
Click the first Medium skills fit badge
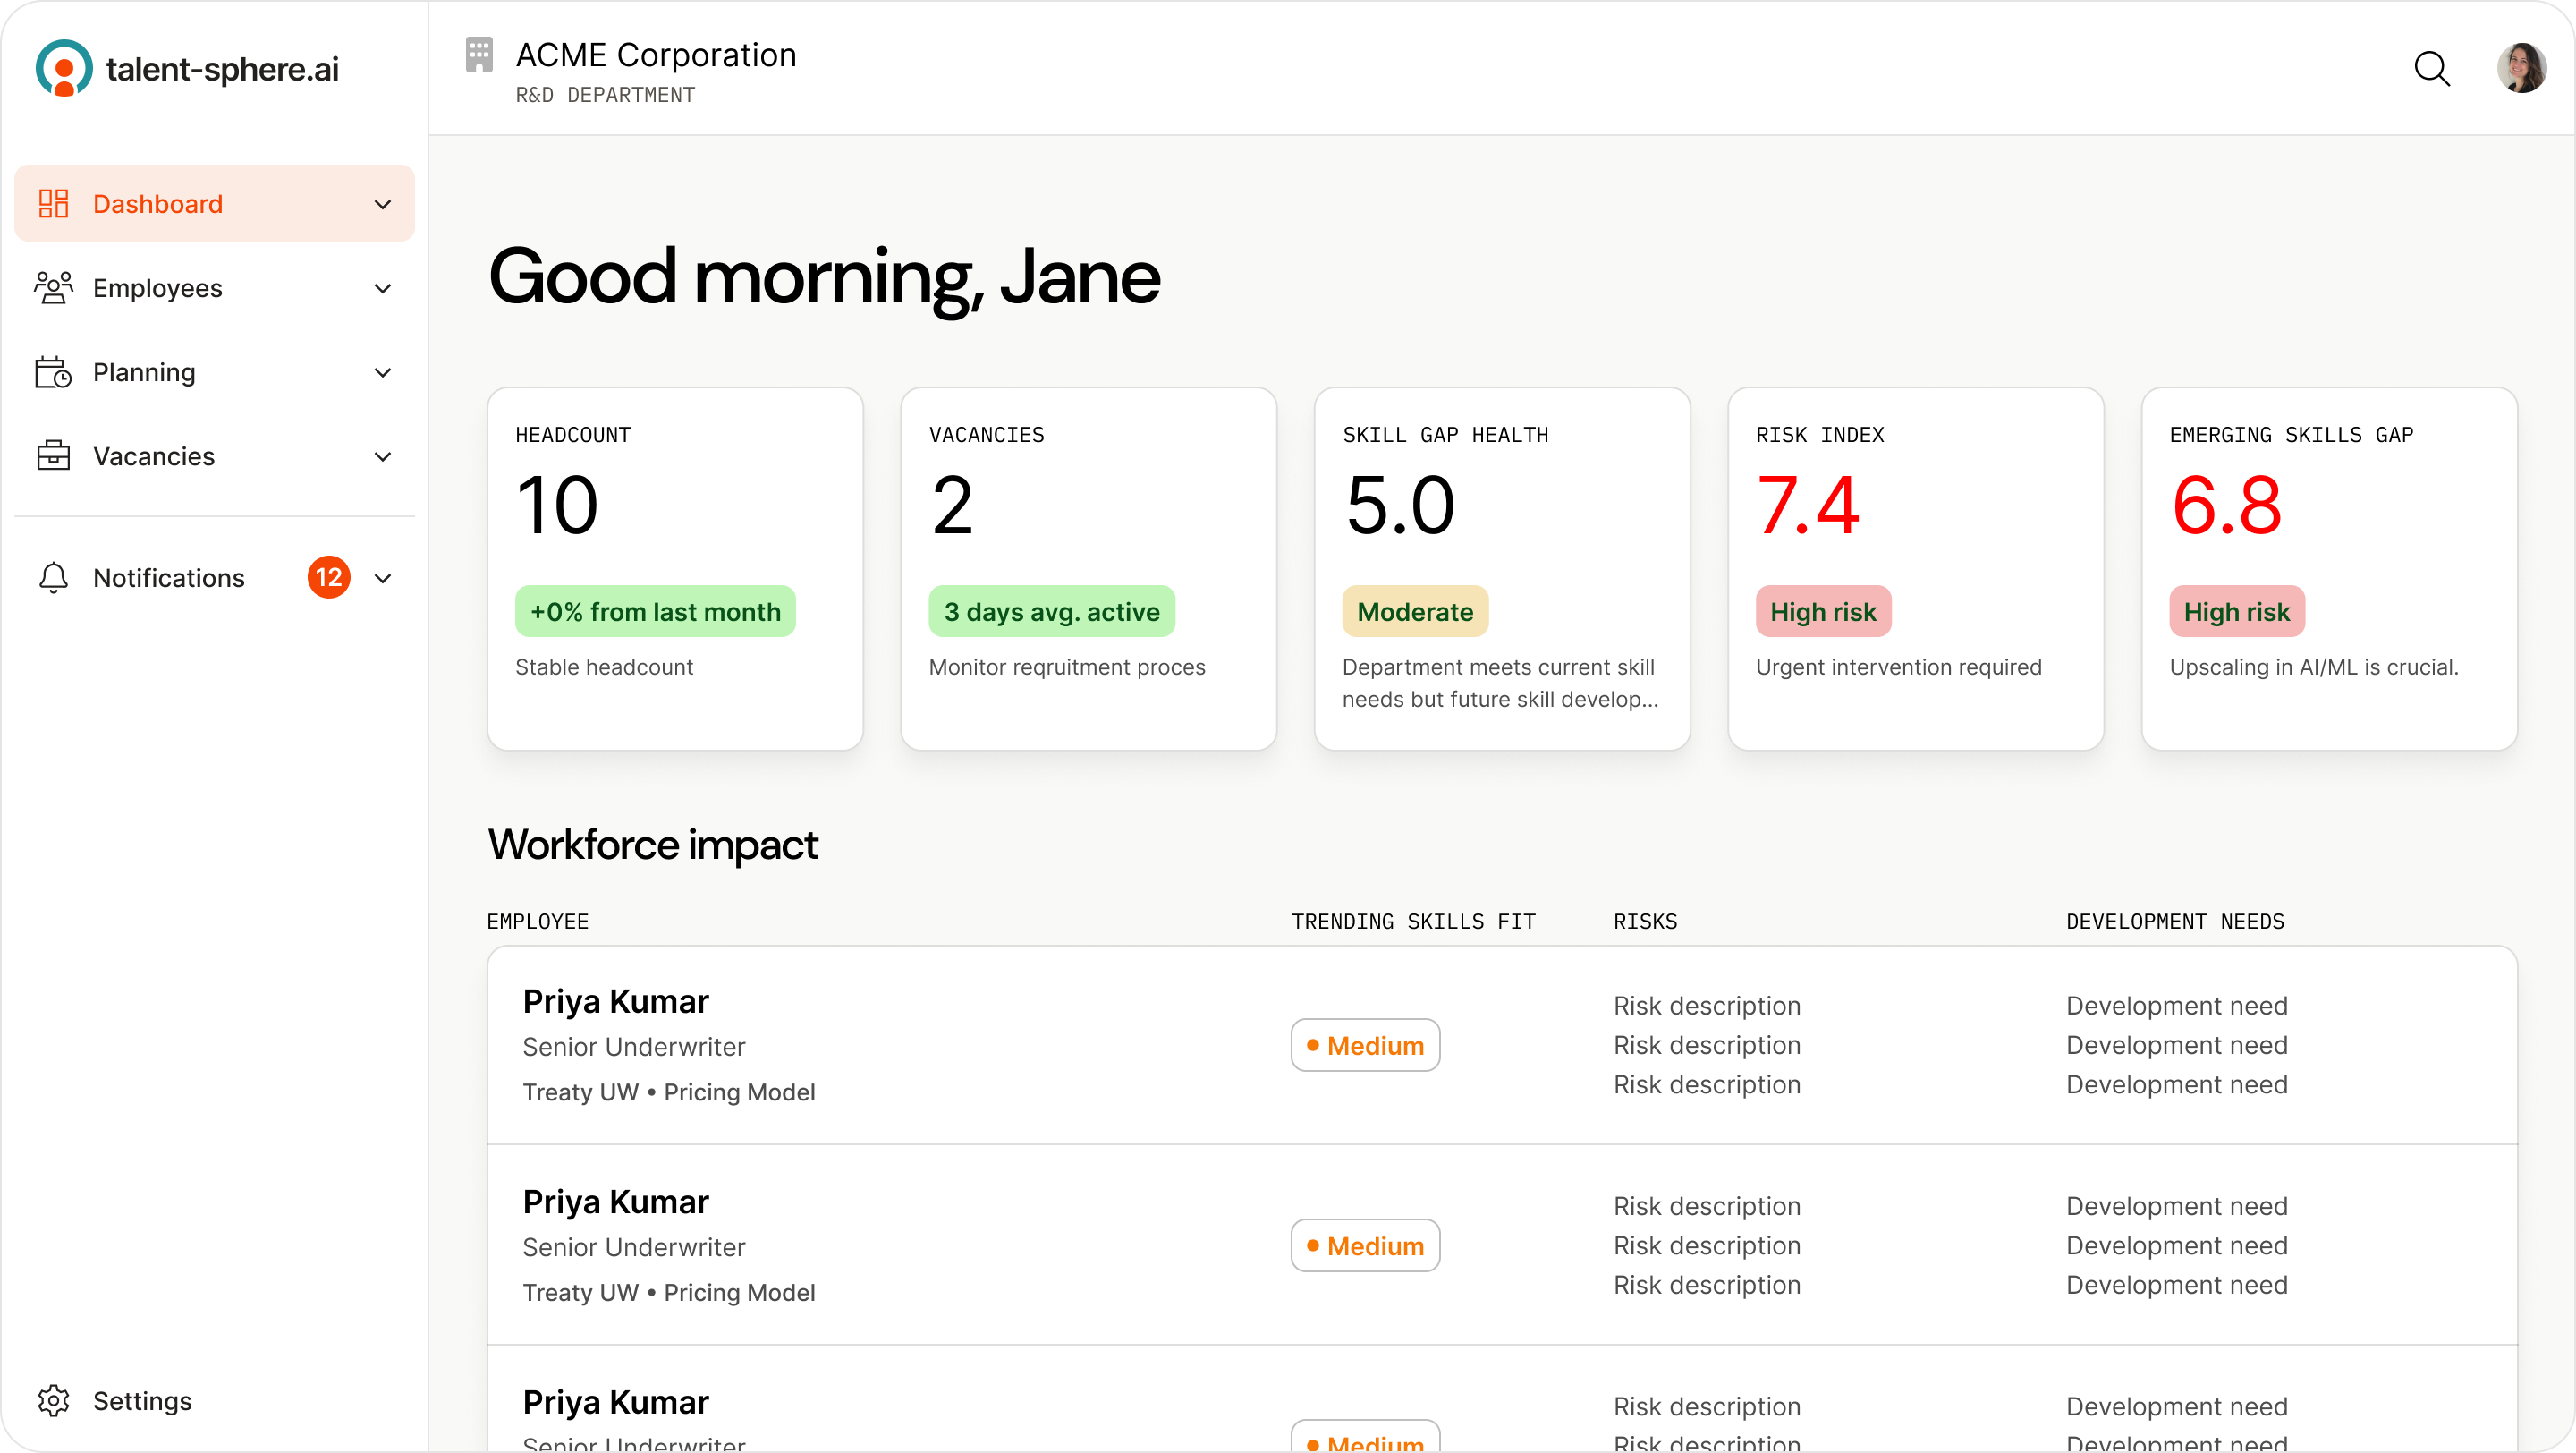(1365, 1045)
